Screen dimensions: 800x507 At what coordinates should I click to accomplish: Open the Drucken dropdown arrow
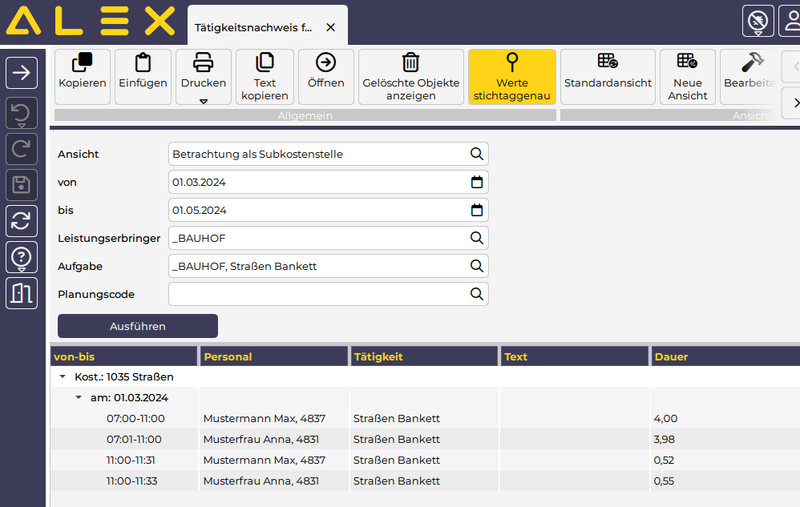click(x=203, y=101)
